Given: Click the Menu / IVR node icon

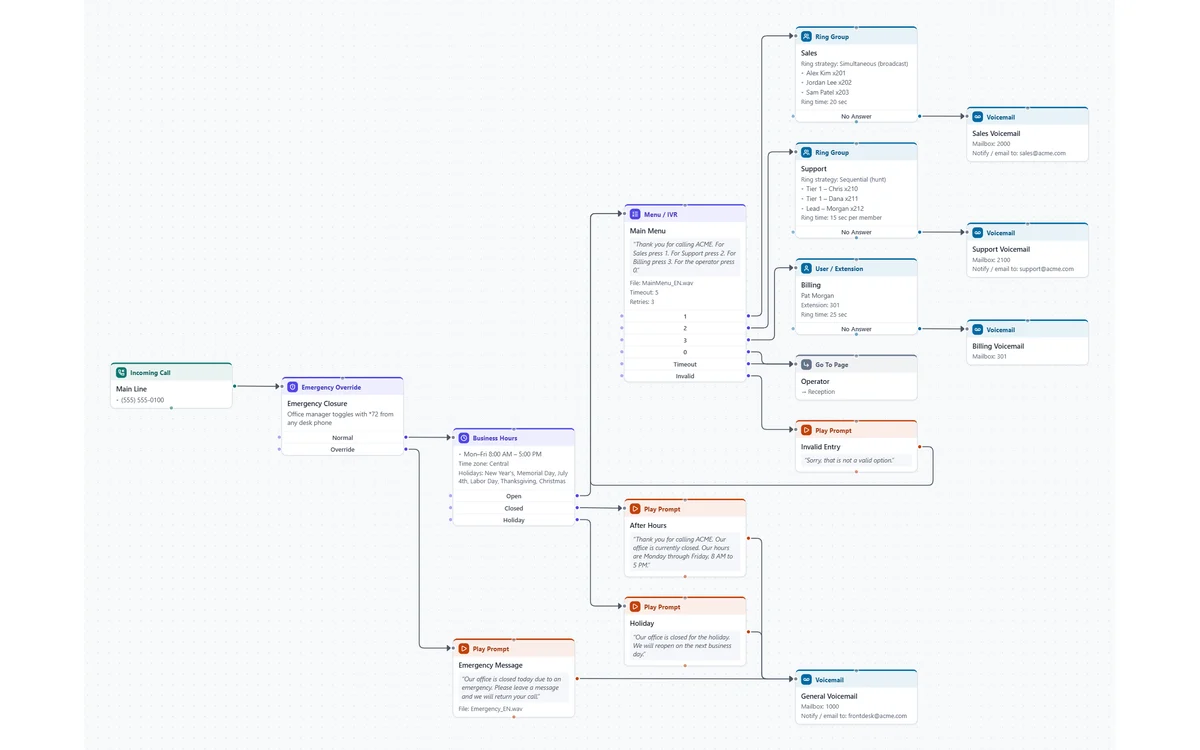Looking at the screenshot, I should tap(634, 214).
